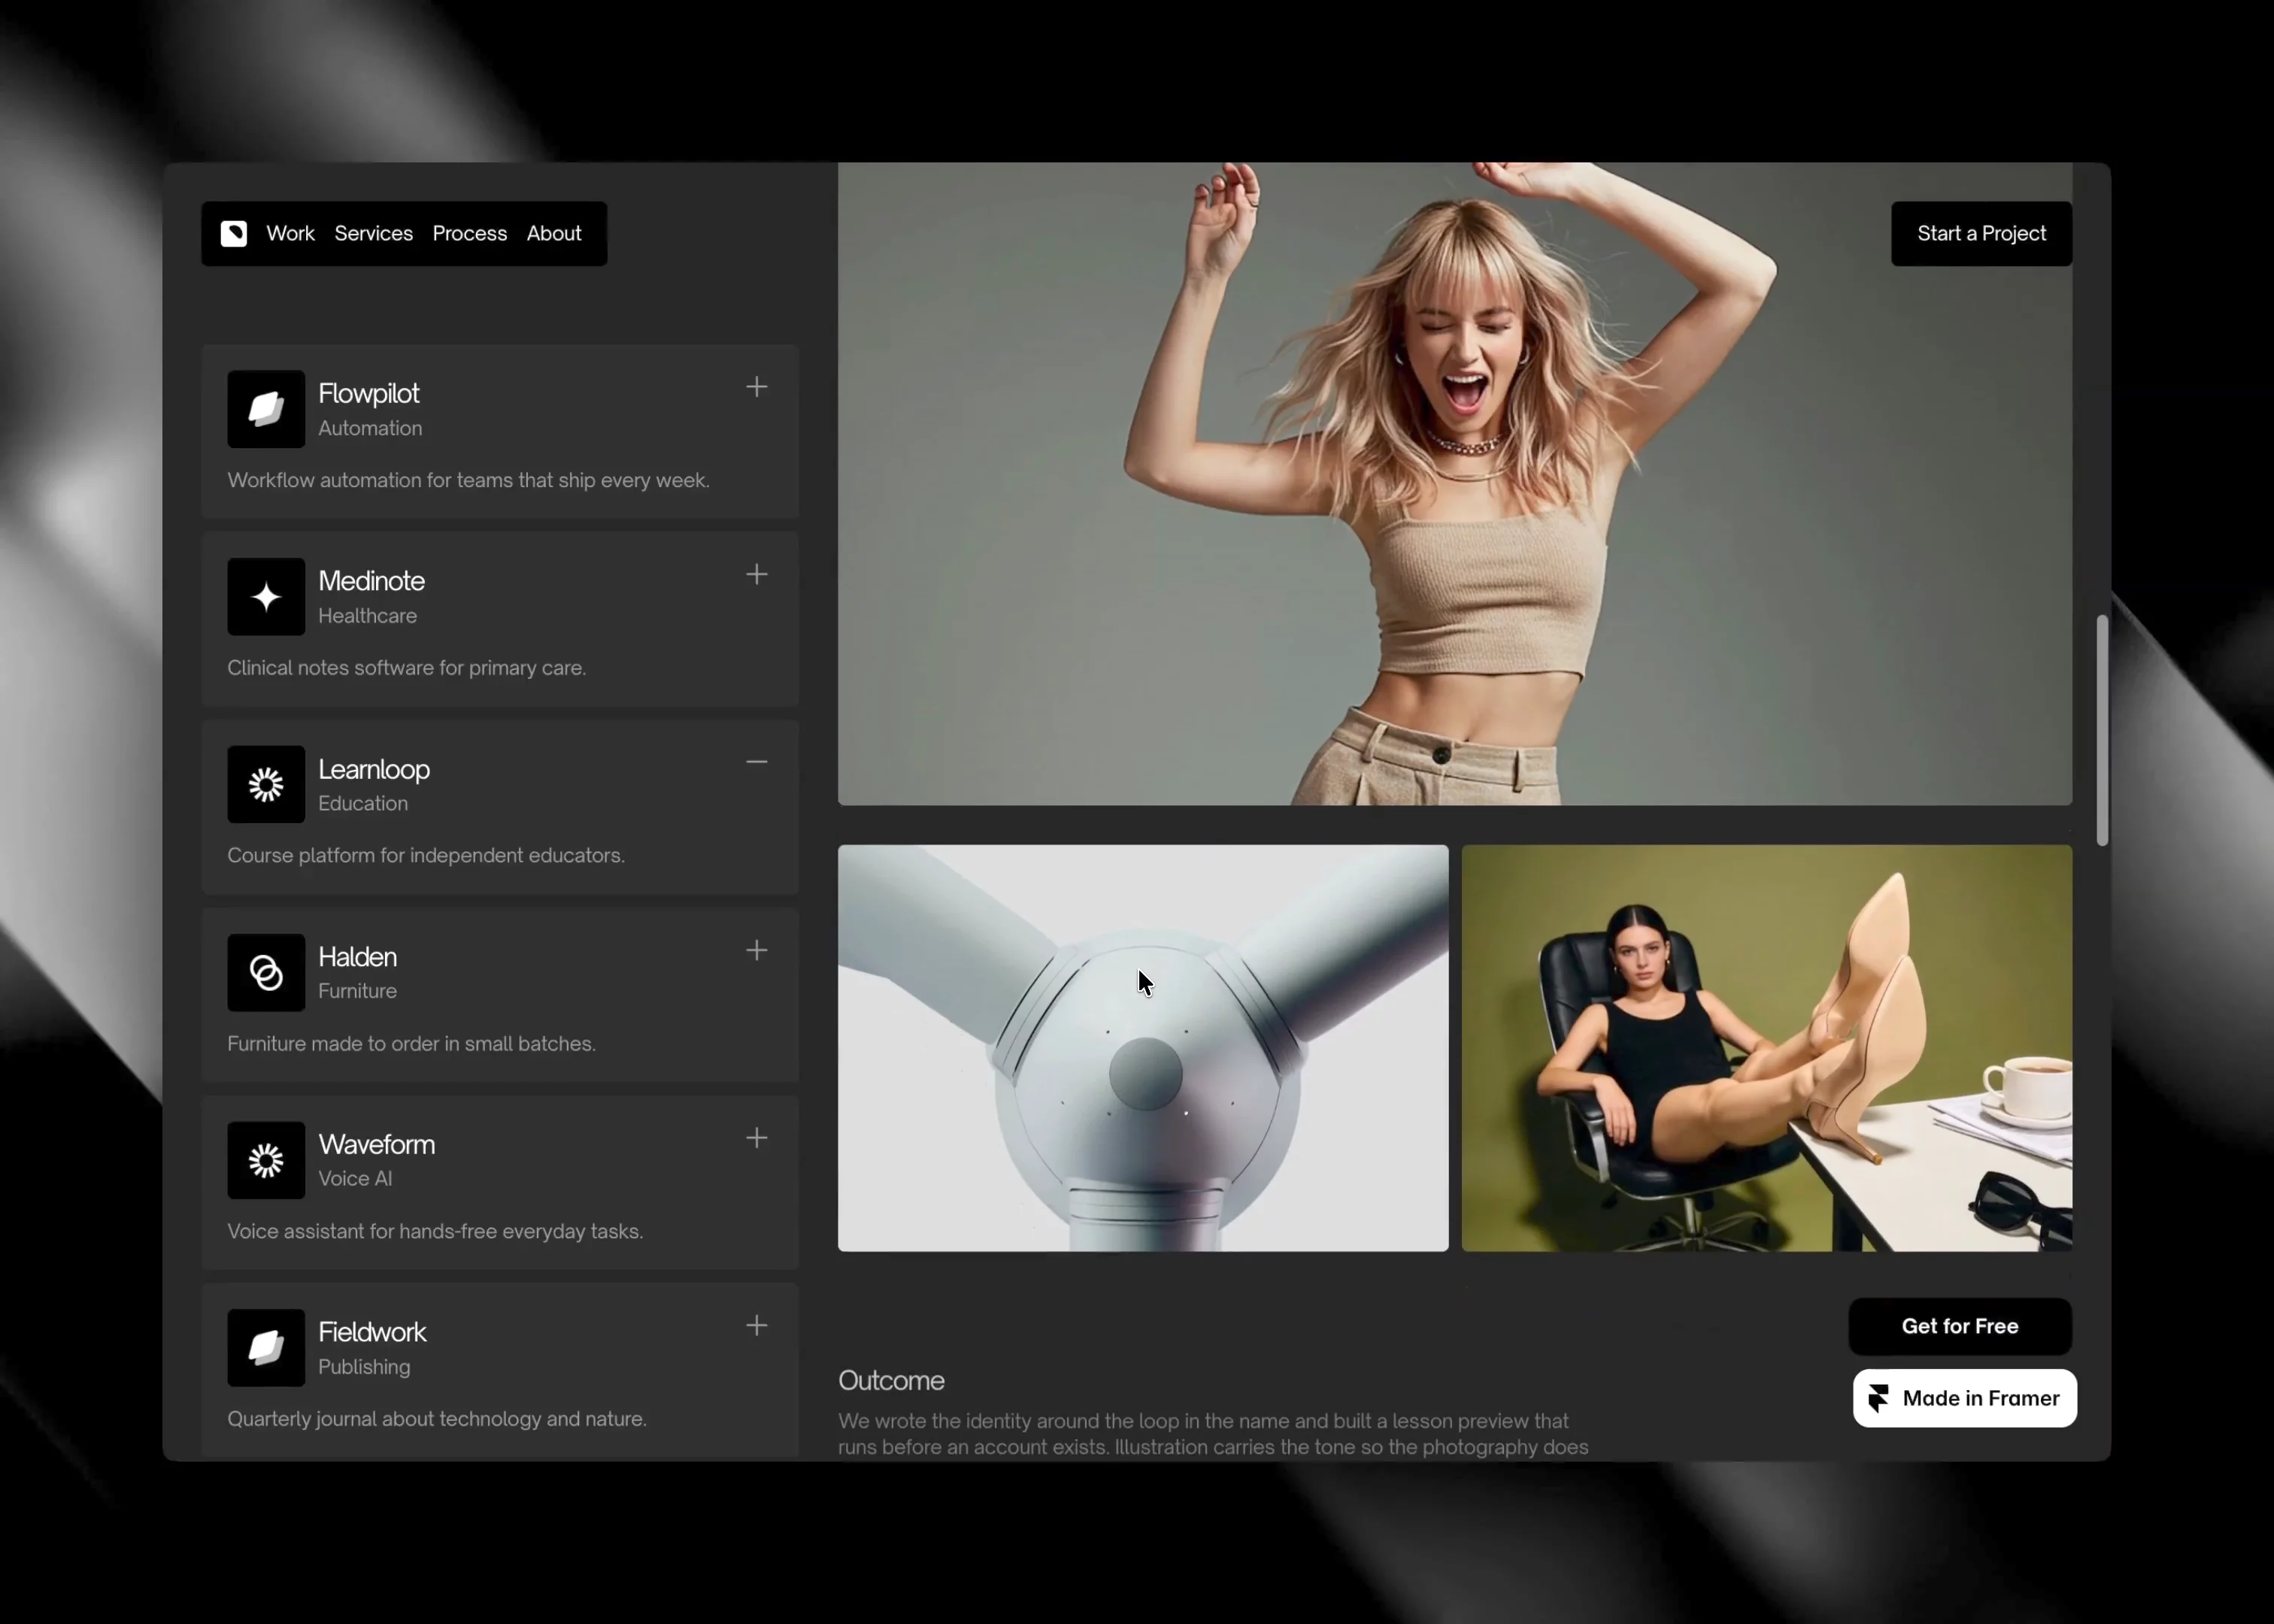Open the Work nav item

290,234
